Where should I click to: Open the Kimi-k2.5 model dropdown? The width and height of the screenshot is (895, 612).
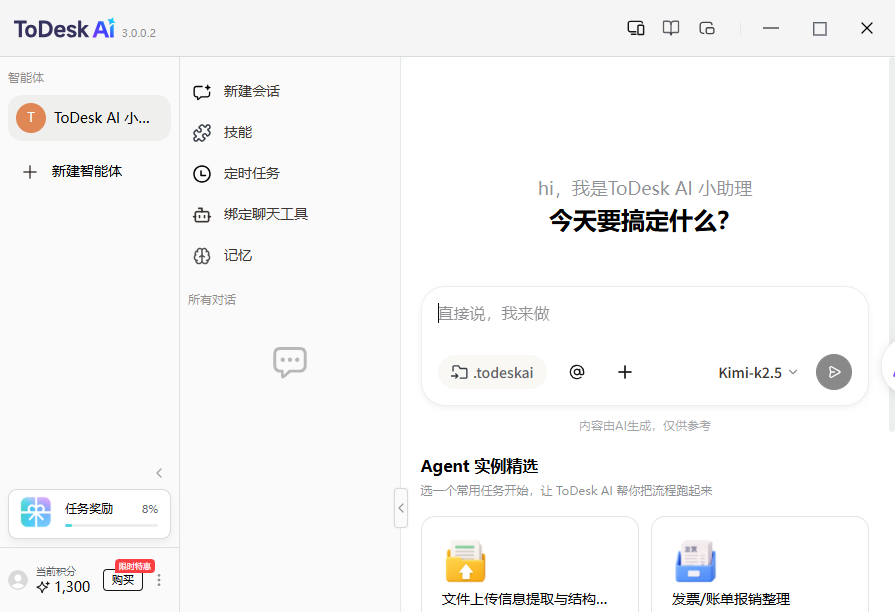(757, 373)
